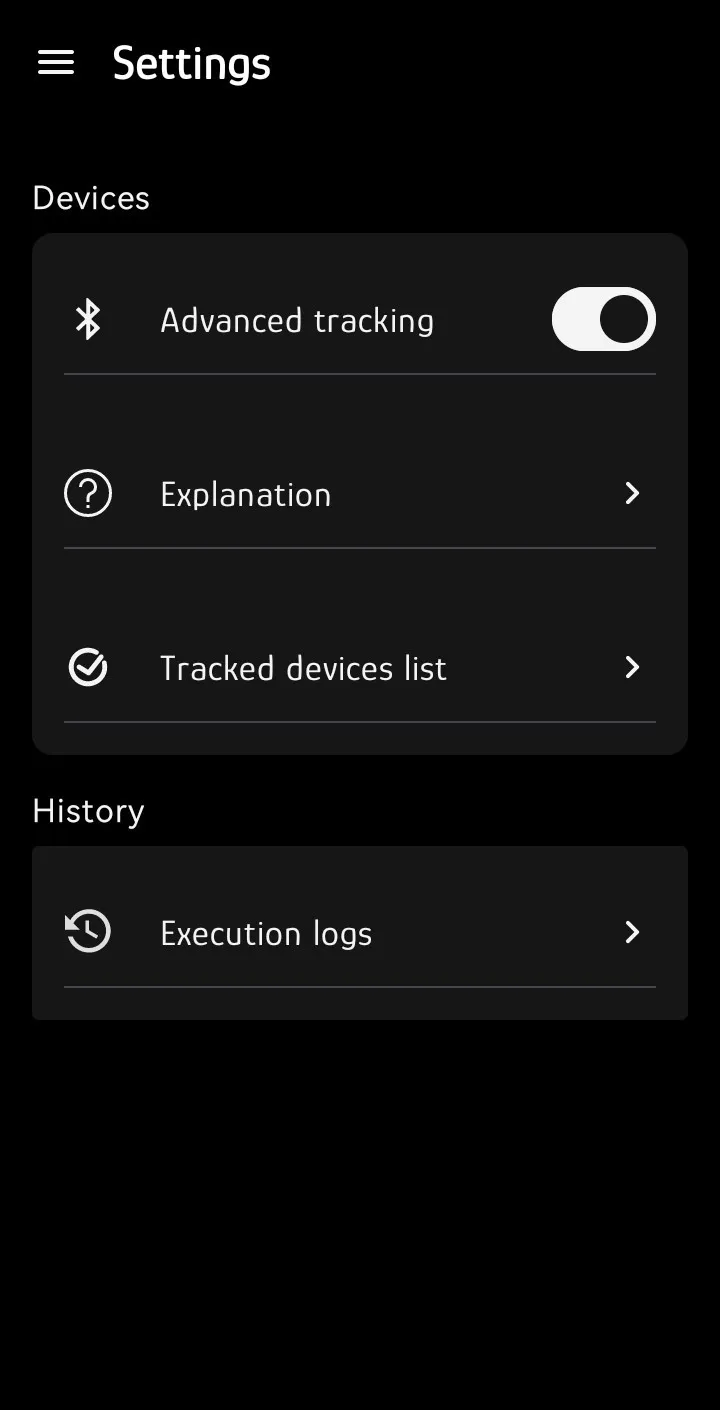Click the Advanced tracking label
Viewport: 720px width, 1410px height.
[297, 321]
